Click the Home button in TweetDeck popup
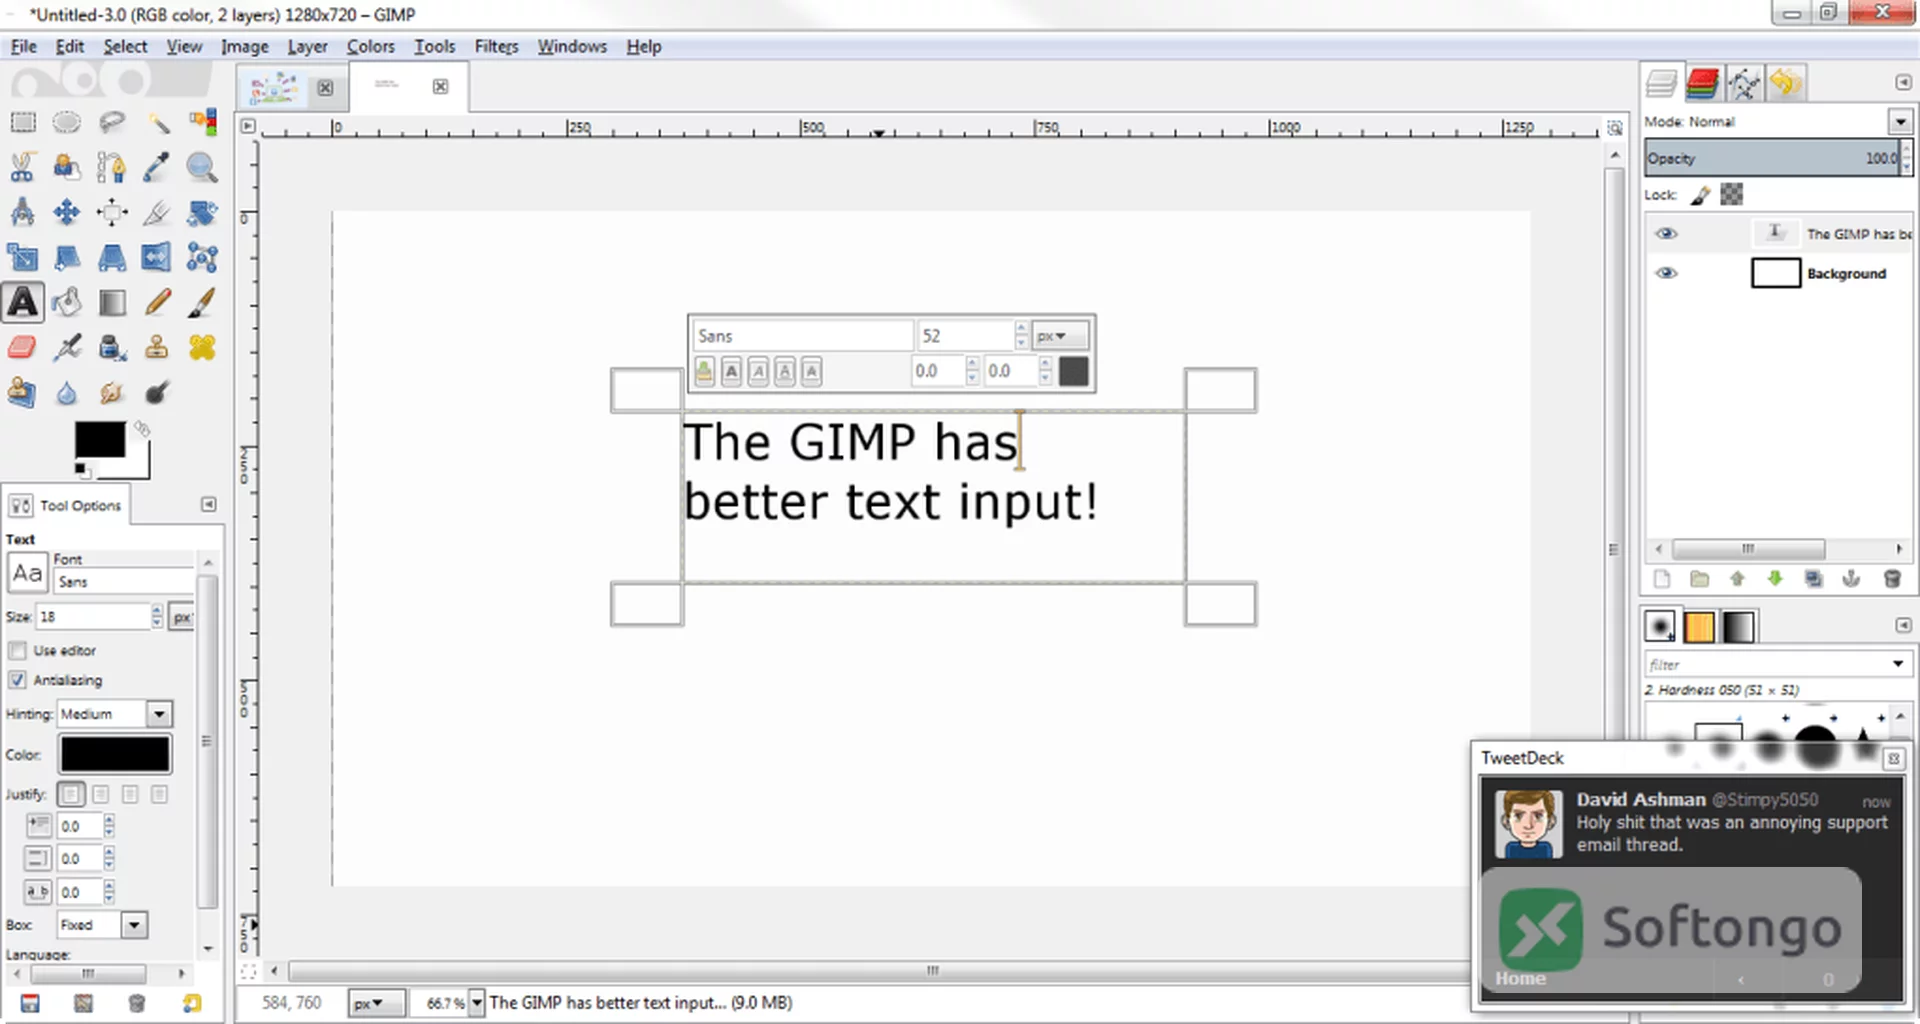The height and width of the screenshot is (1024, 1920). pos(1520,979)
